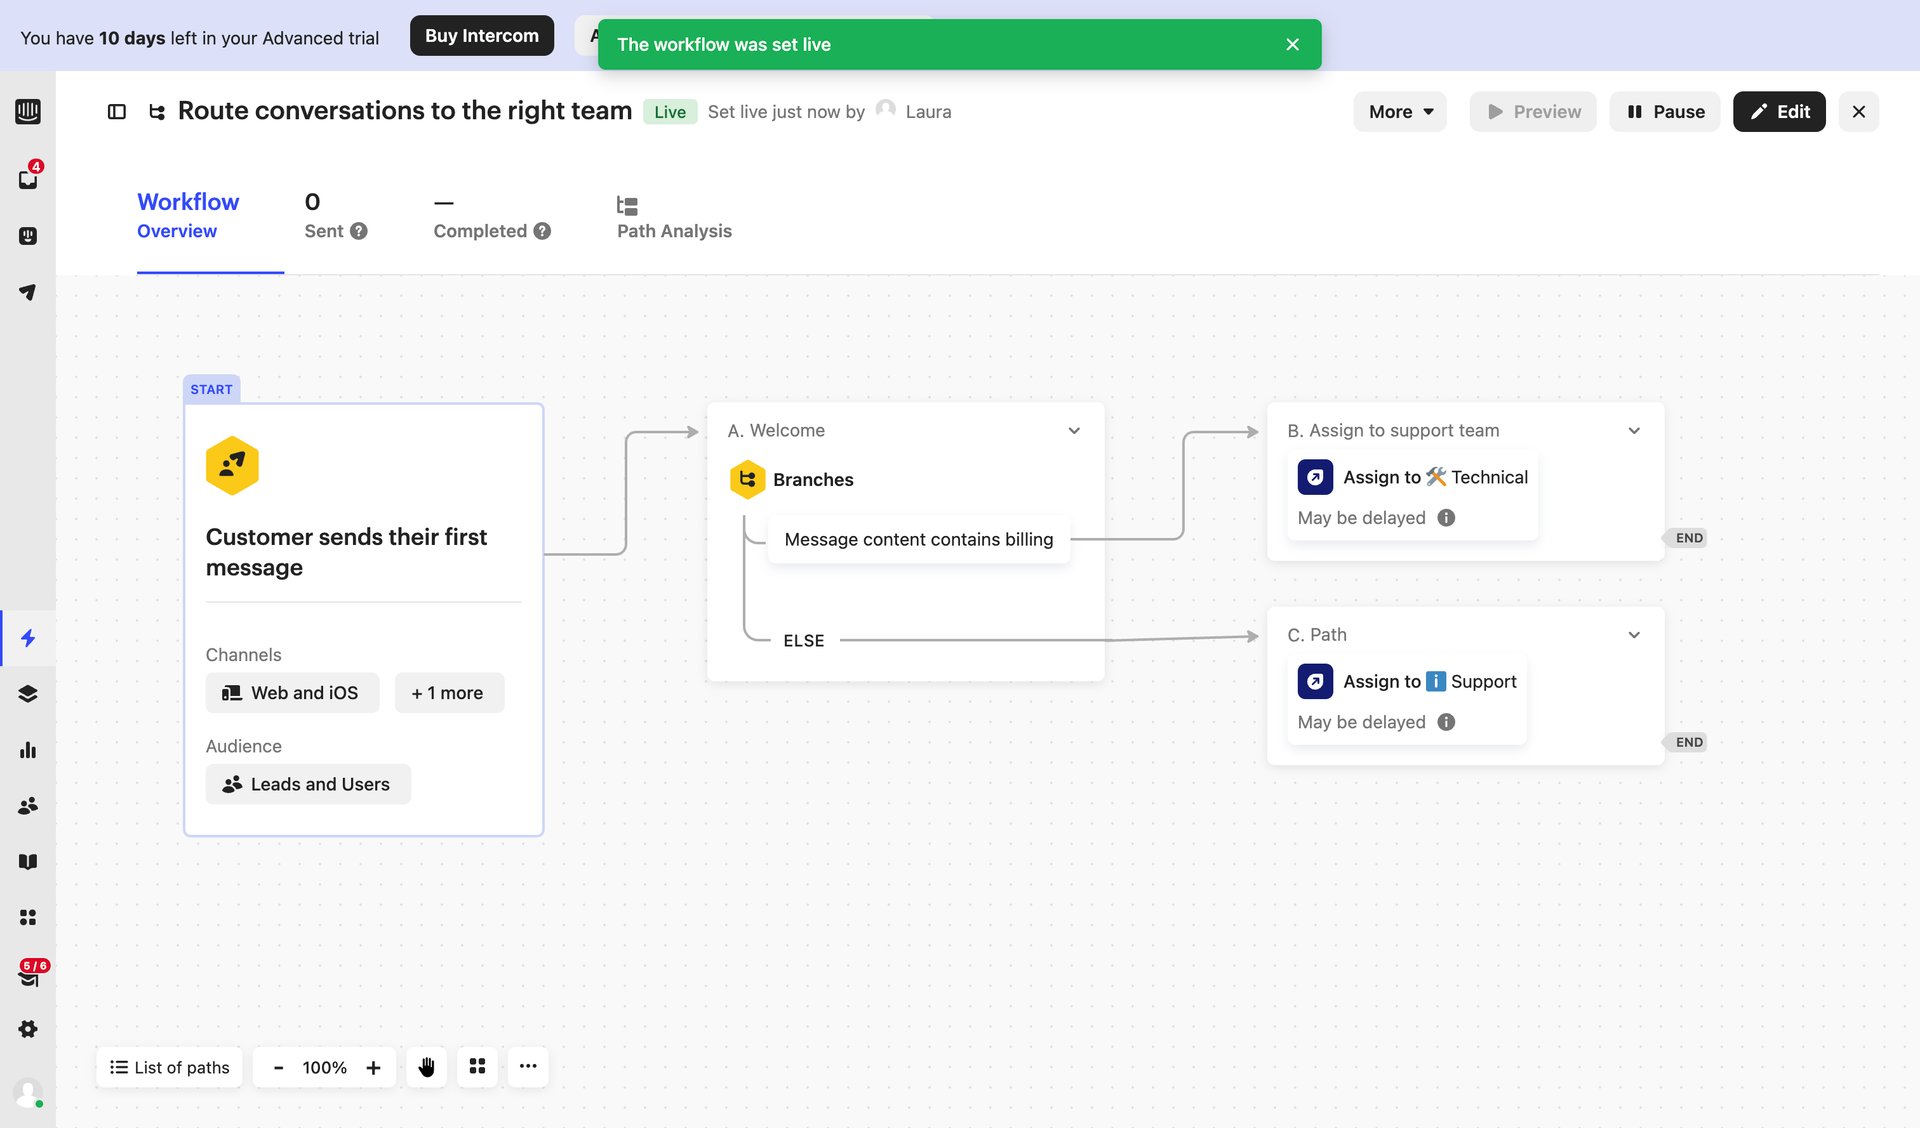Collapse the C. Path block chevron
The height and width of the screenshot is (1128, 1920).
tap(1634, 634)
